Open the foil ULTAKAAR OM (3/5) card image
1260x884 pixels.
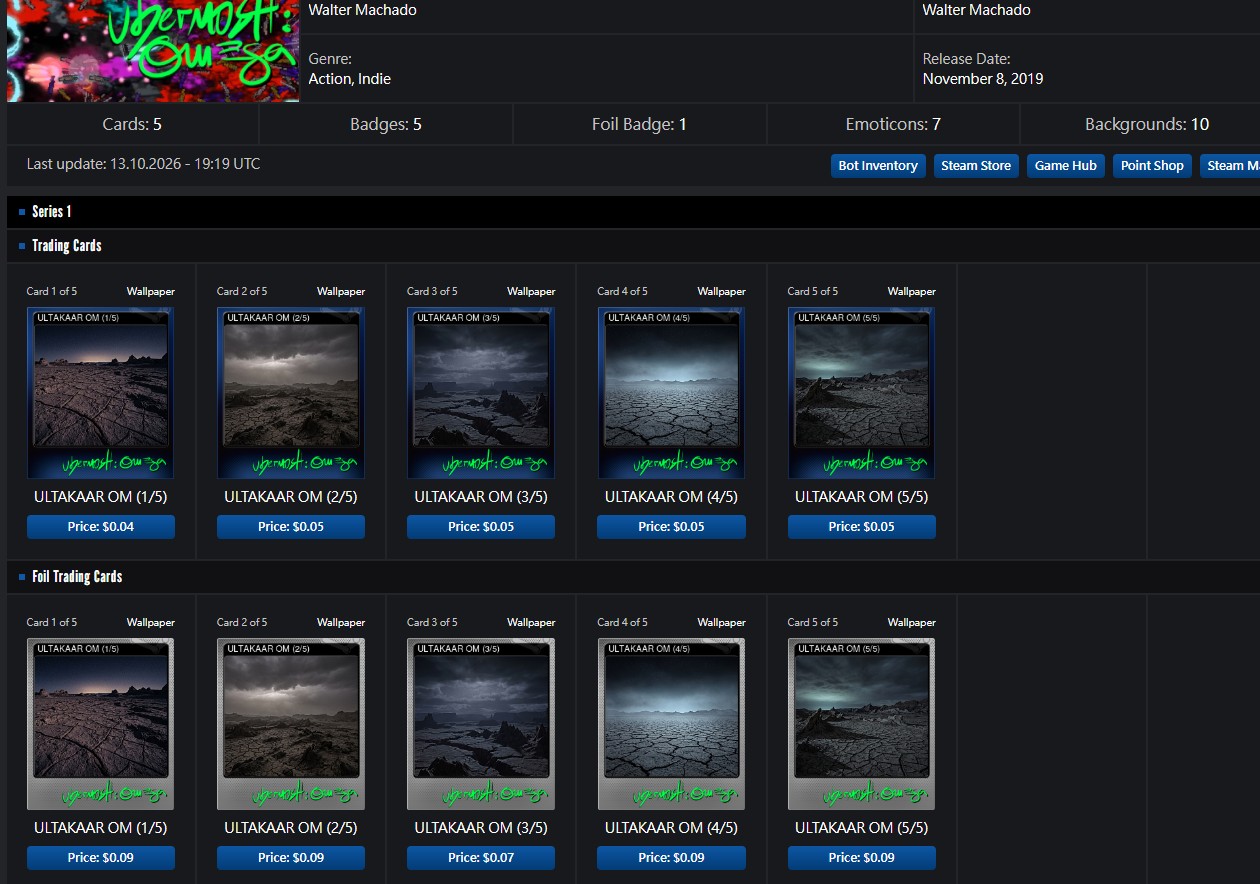pos(481,724)
